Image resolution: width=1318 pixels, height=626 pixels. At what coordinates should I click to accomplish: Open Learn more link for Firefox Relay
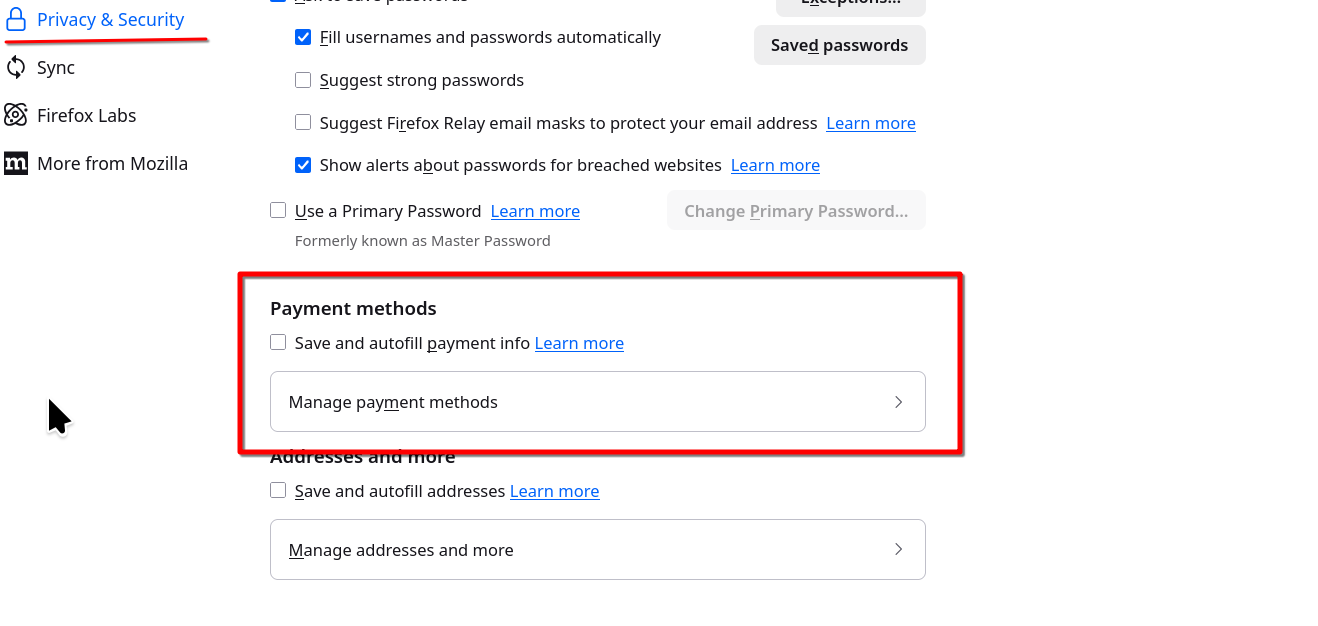[870, 123]
